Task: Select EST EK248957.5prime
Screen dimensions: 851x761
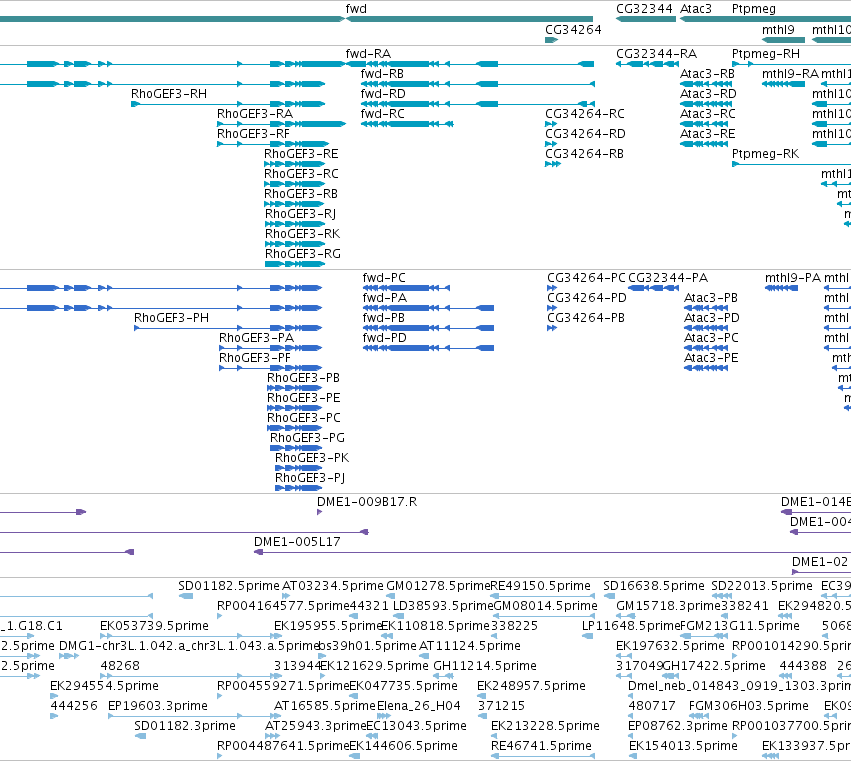Action: (x=482, y=697)
